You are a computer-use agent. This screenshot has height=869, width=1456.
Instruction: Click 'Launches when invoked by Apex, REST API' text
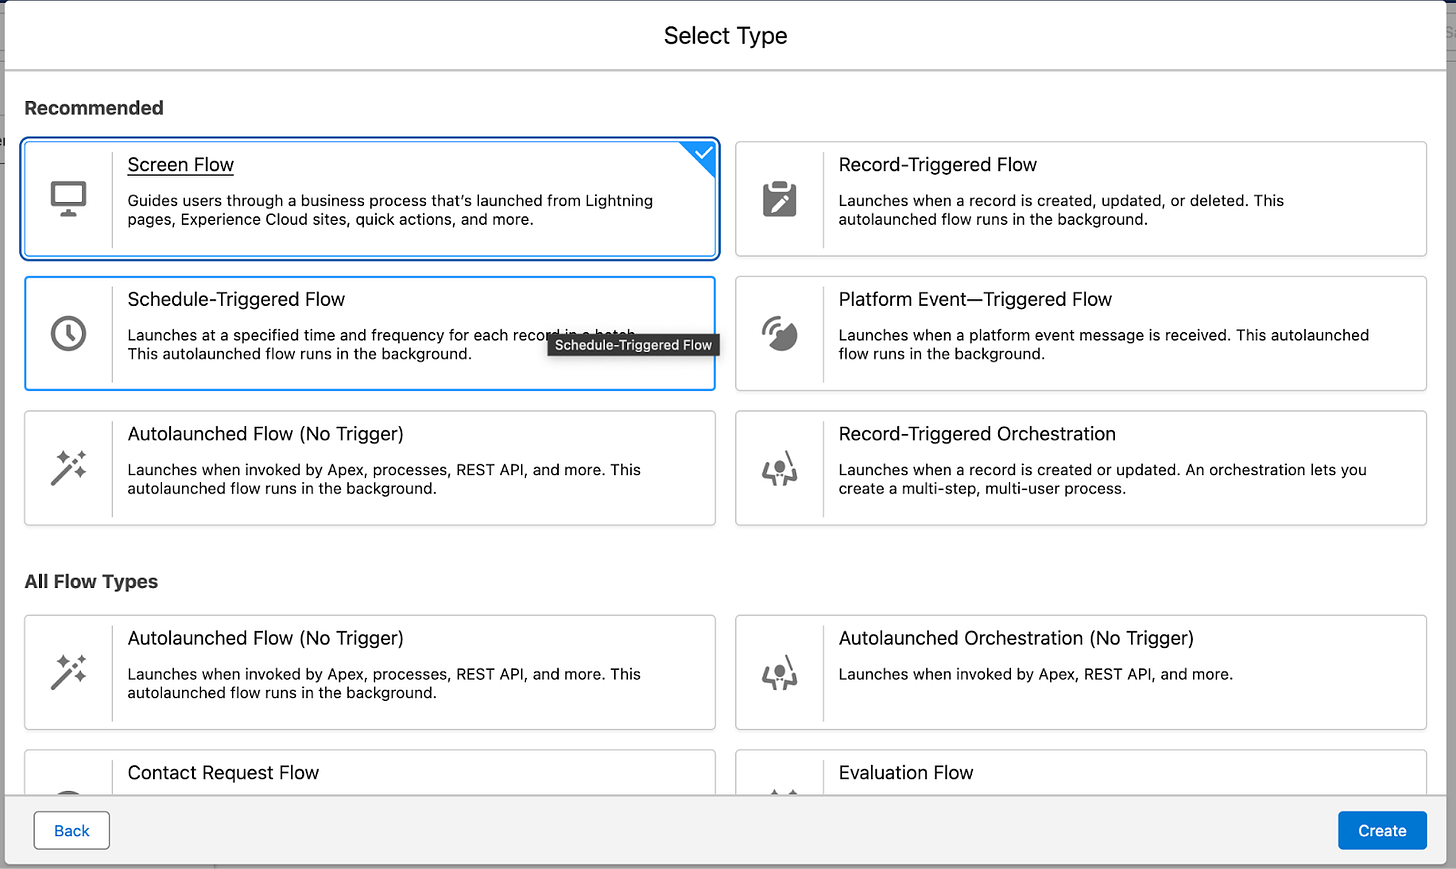[1036, 674]
